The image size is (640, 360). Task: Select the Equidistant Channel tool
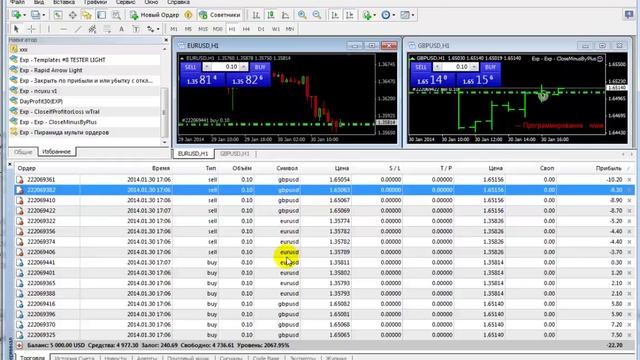tap(92, 29)
